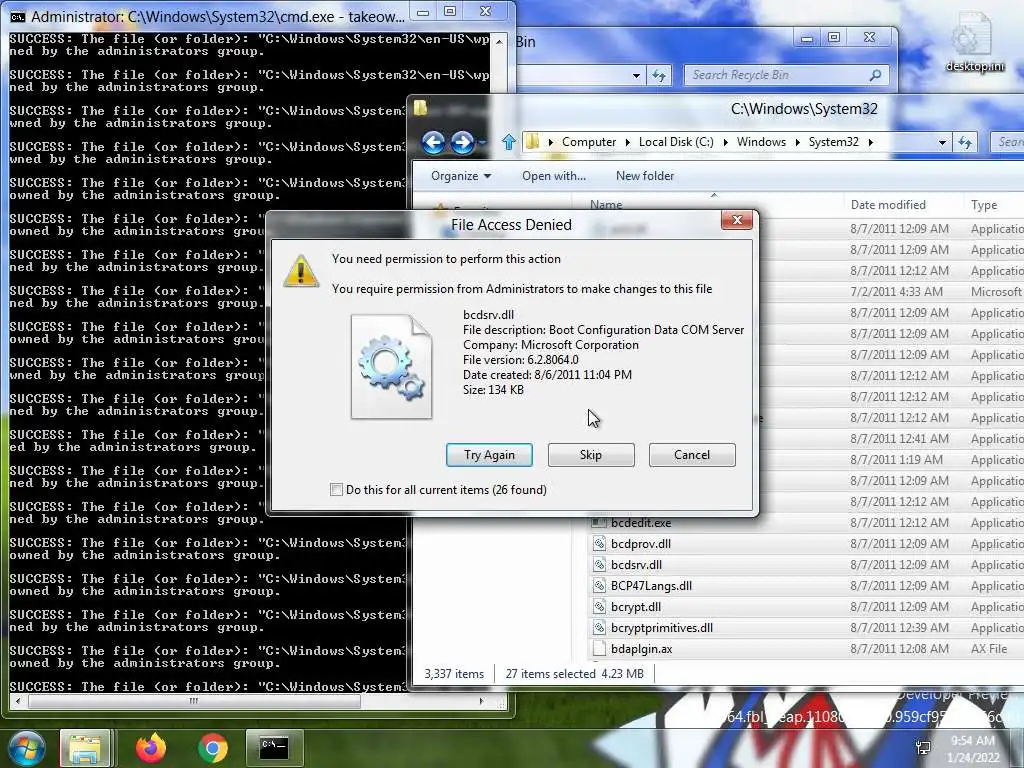
Task: Click the Try Again button
Action: pos(489,455)
